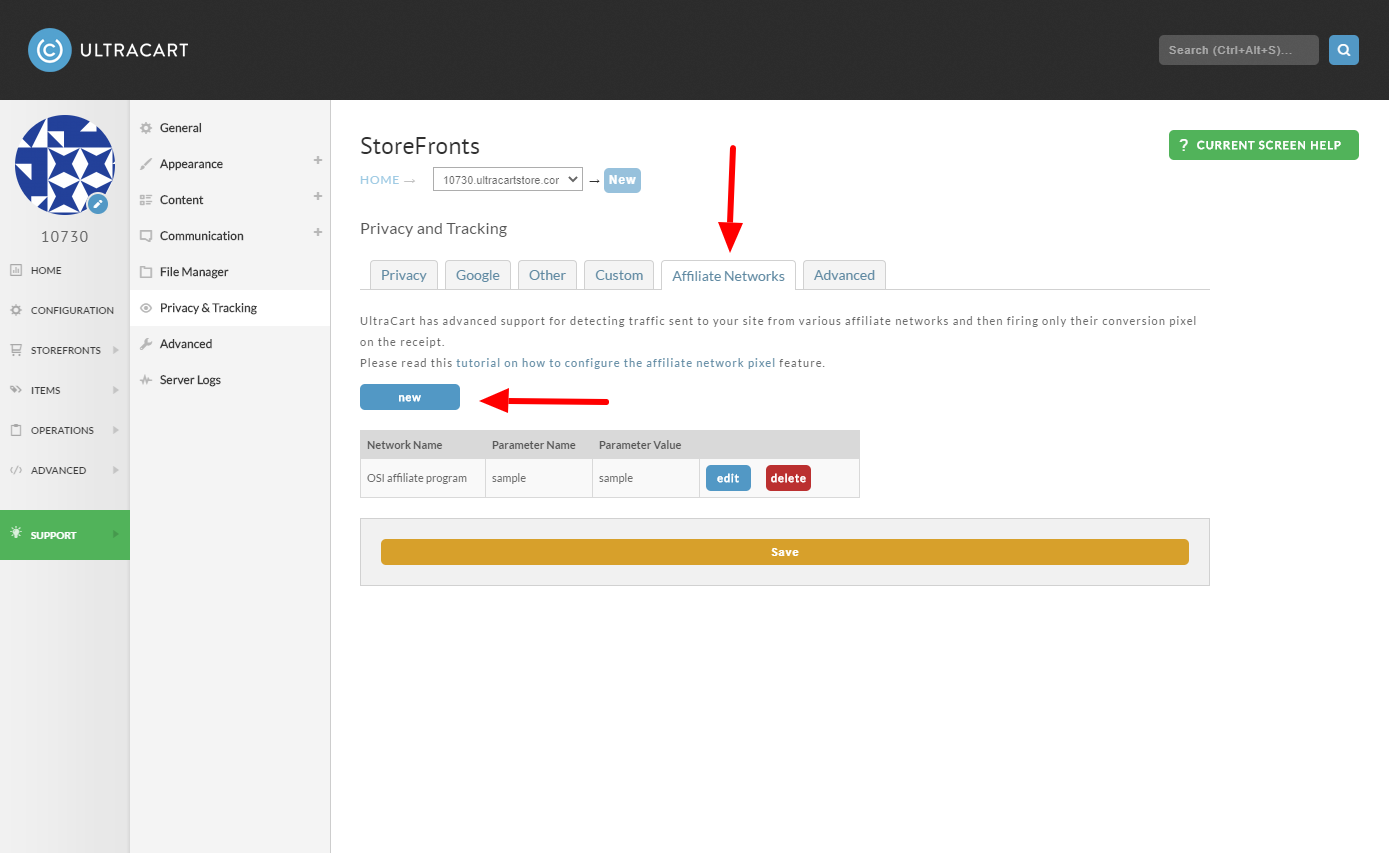Screen dimensions: 1389x853
Task: Select the Affiliate Networks tab
Action: tap(728, 276)
